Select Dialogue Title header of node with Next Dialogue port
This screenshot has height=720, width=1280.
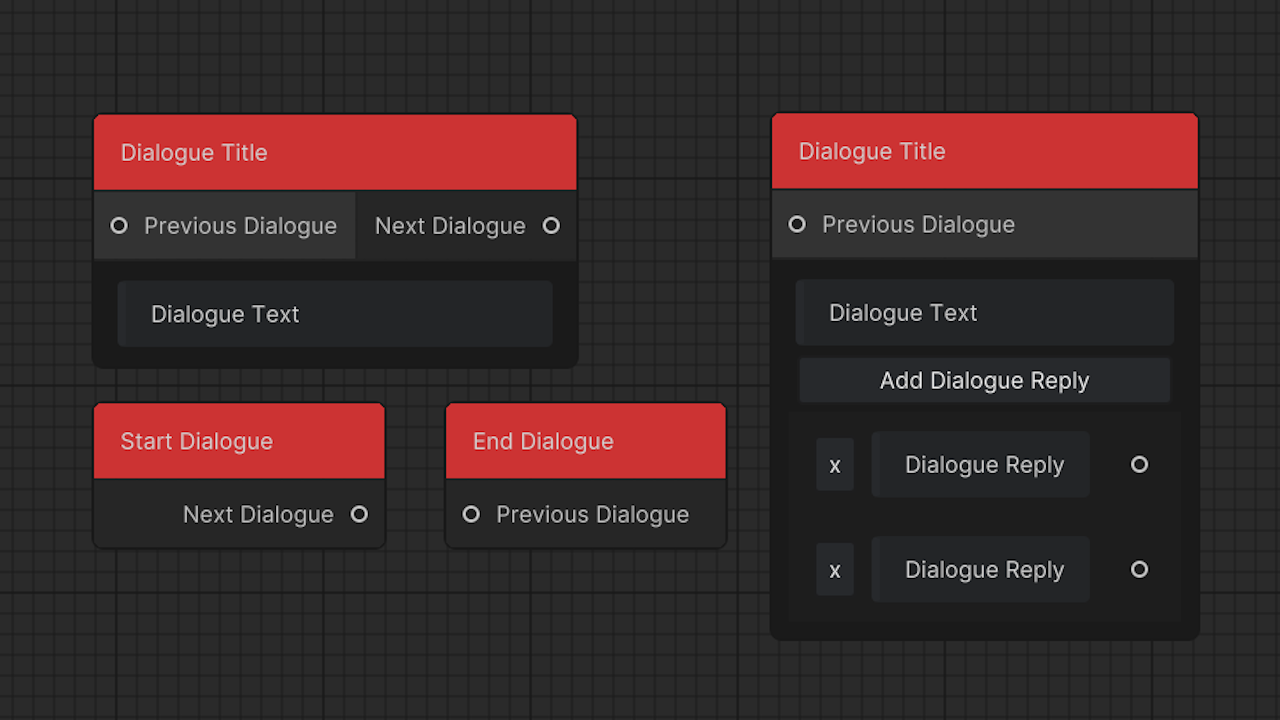pos(335,152)
